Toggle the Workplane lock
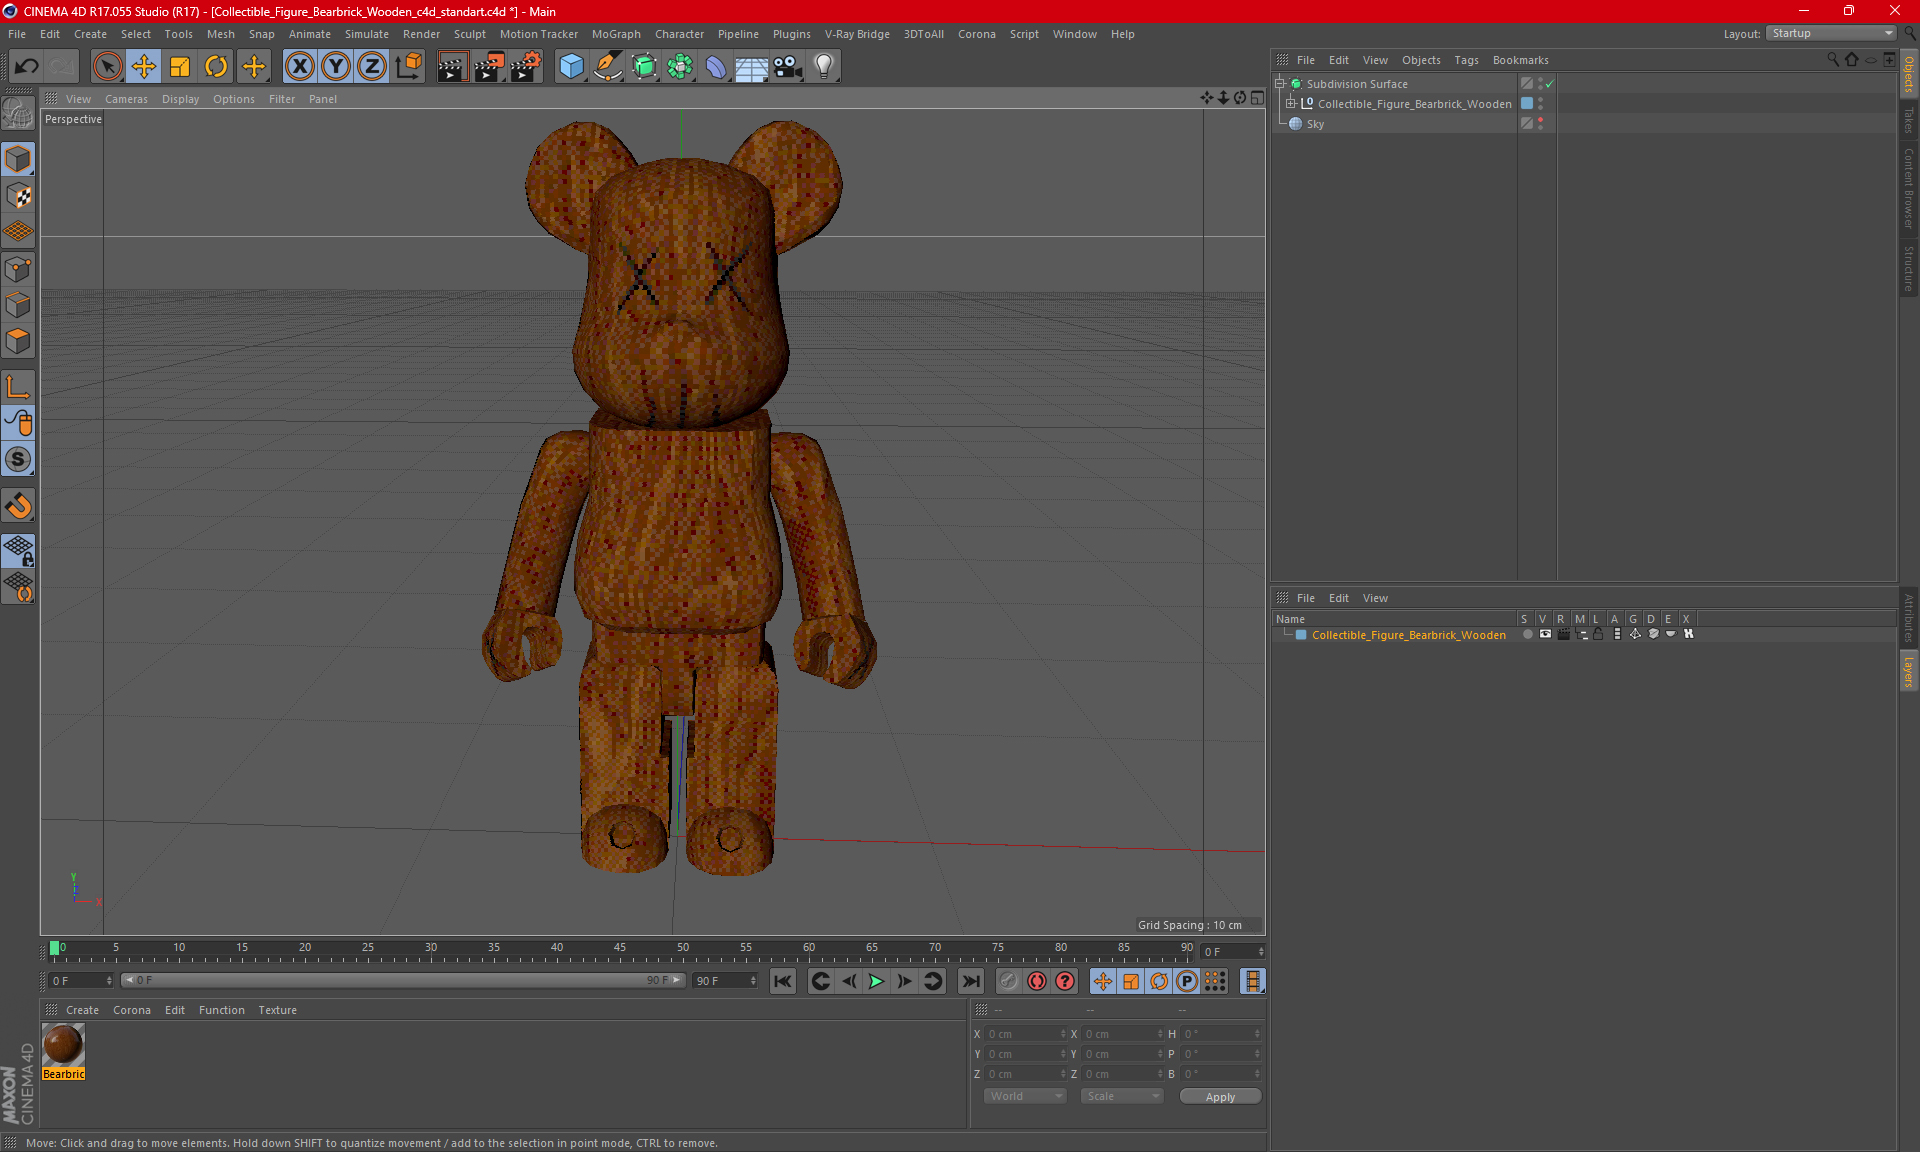 [19, 550]
